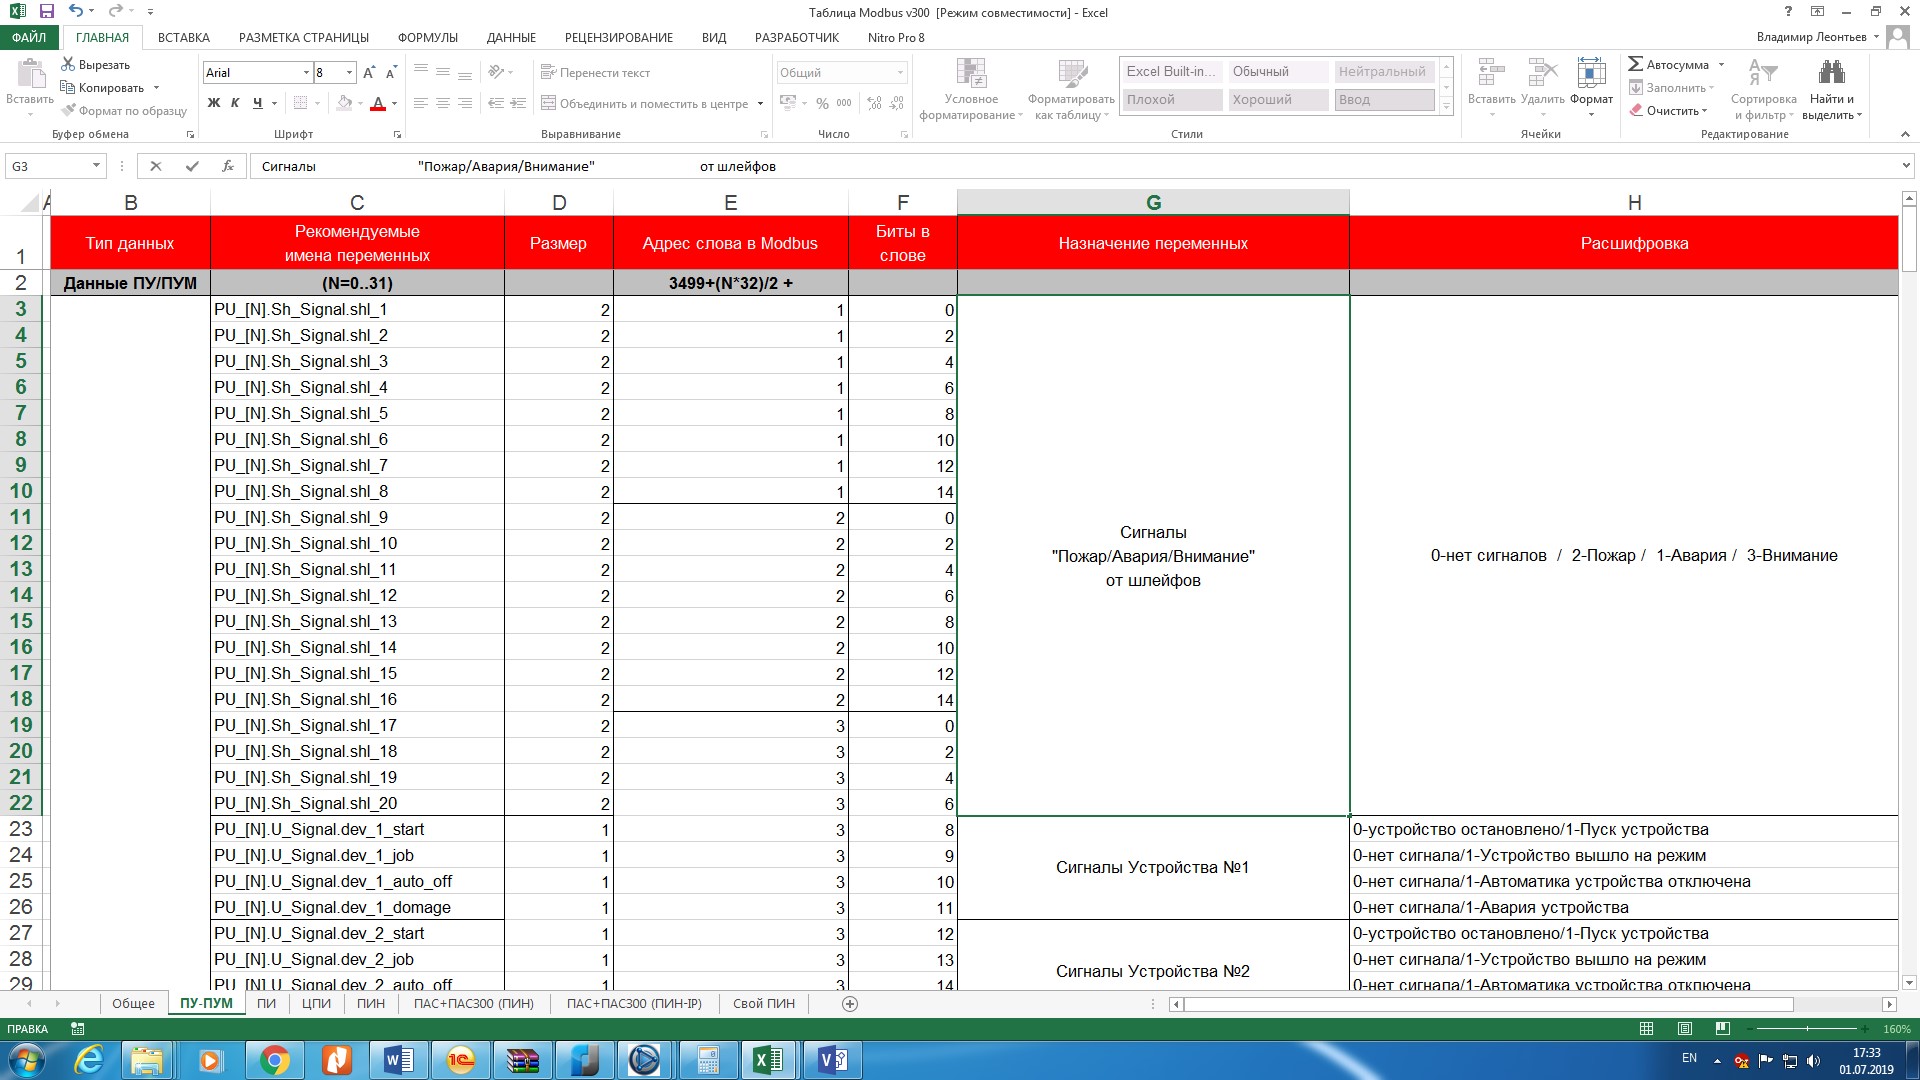Click the Name Box showing G3
Image resolution: width=1920 pixels, height=1080 pixels.
coord(54,166)
